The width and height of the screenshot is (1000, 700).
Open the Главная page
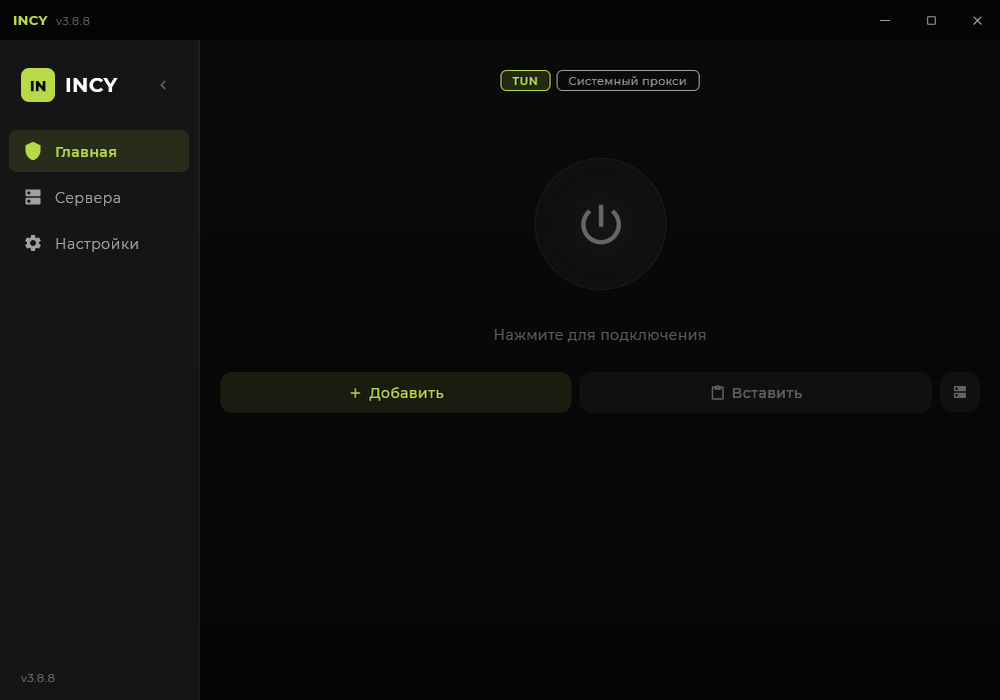[99, 151]
